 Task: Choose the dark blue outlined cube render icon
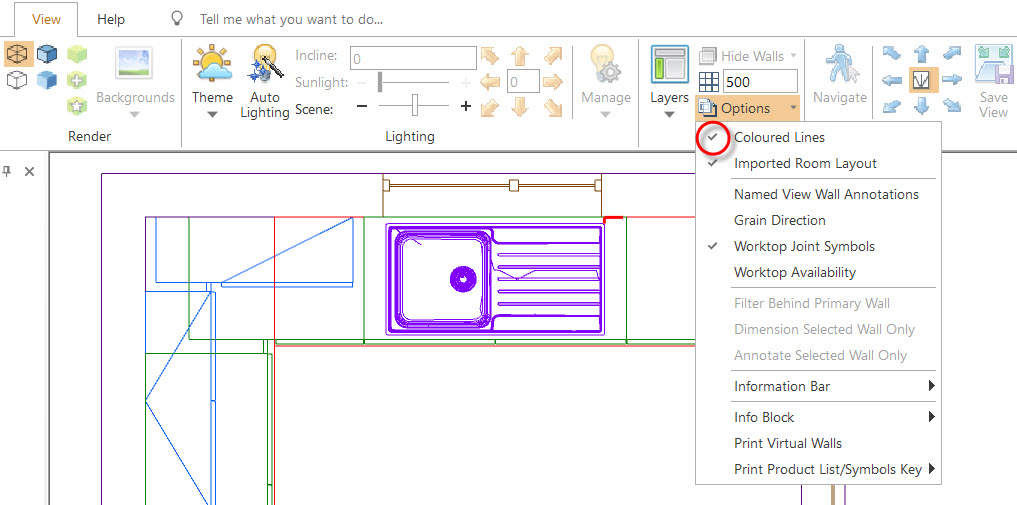coord(47,55)
